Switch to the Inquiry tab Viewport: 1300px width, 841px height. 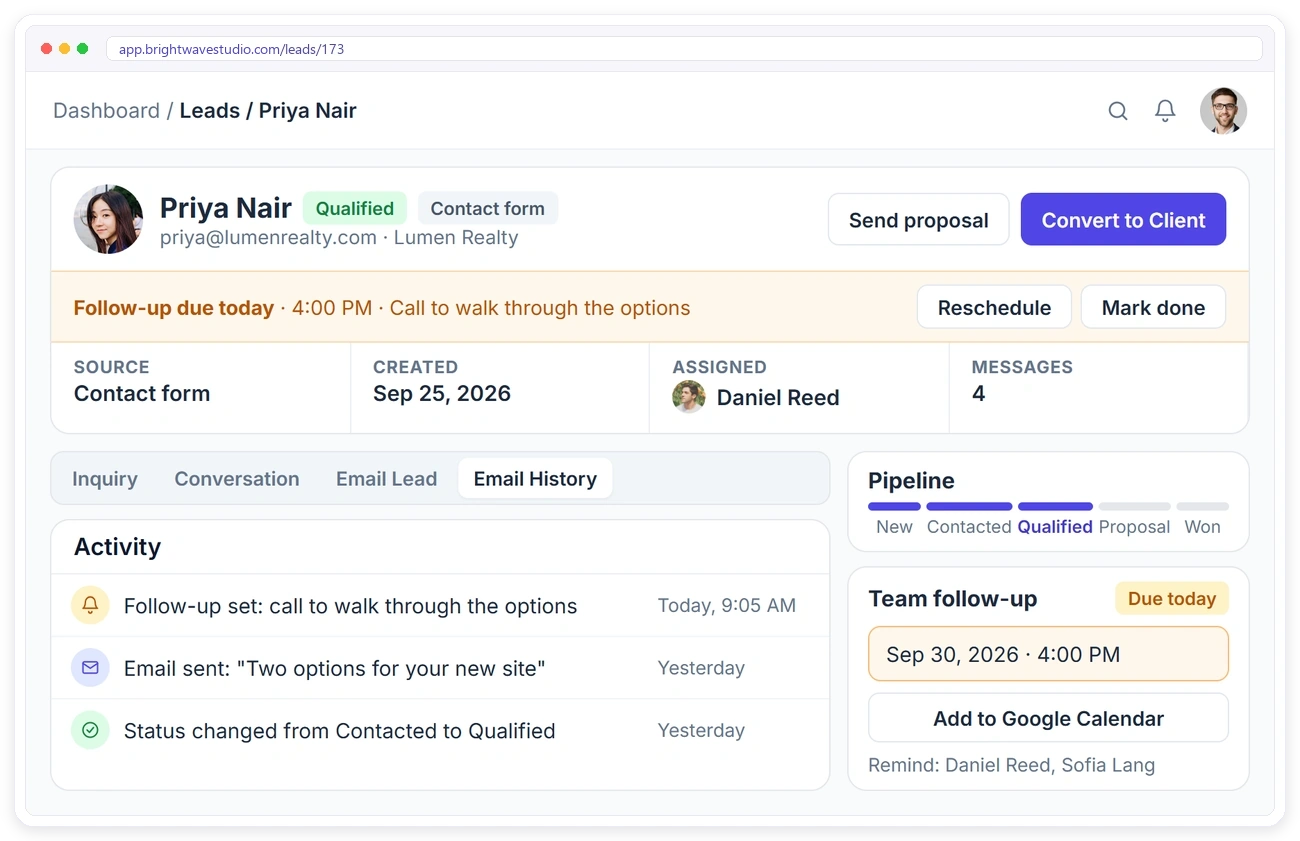(105, 479)
